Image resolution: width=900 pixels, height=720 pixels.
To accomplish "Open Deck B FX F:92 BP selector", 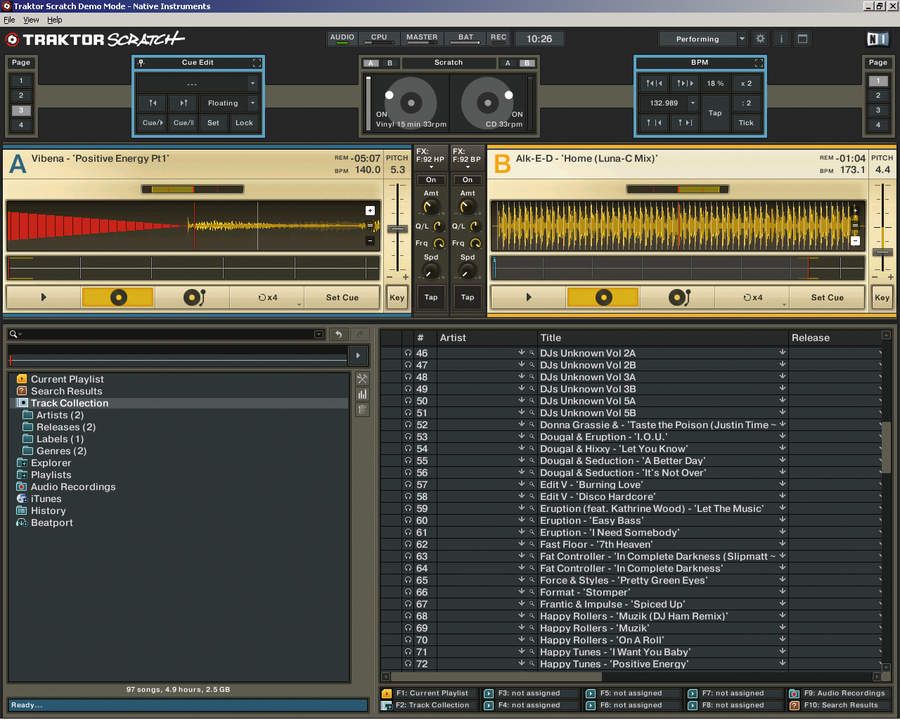I will (467, 157).
